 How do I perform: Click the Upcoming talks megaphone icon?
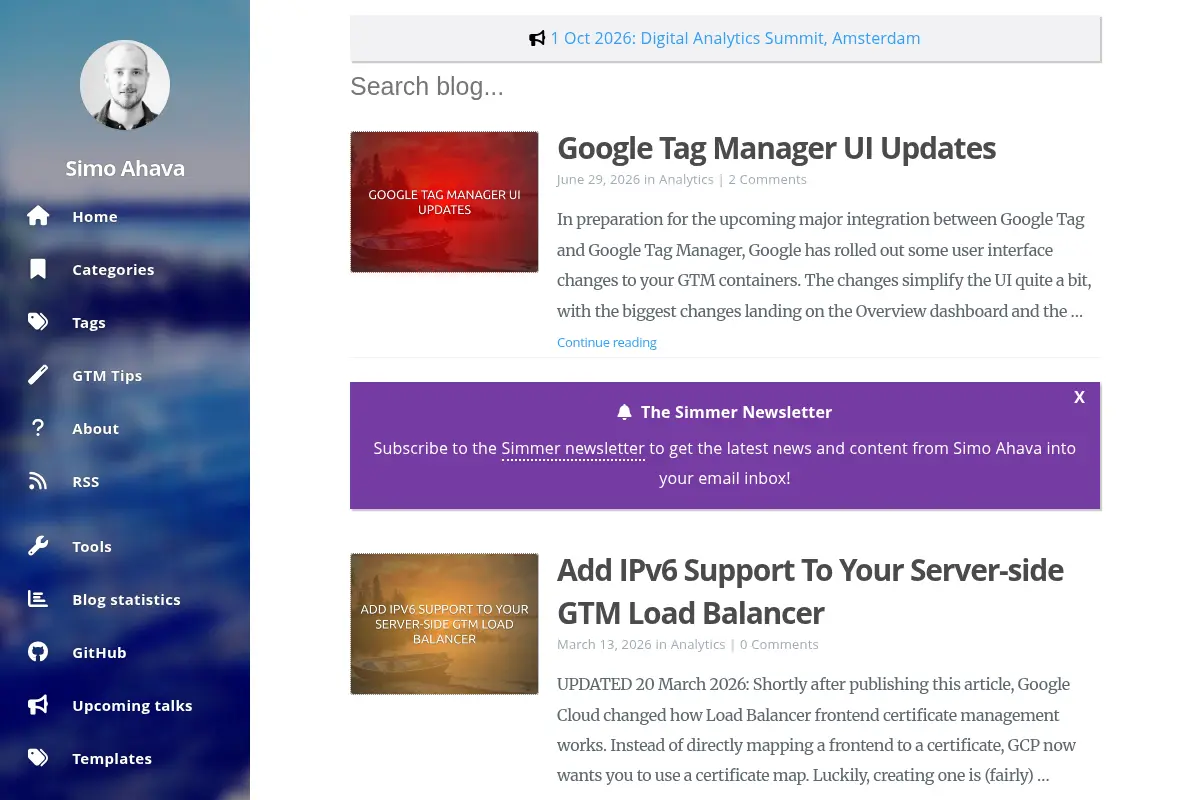tap(38, 705)
